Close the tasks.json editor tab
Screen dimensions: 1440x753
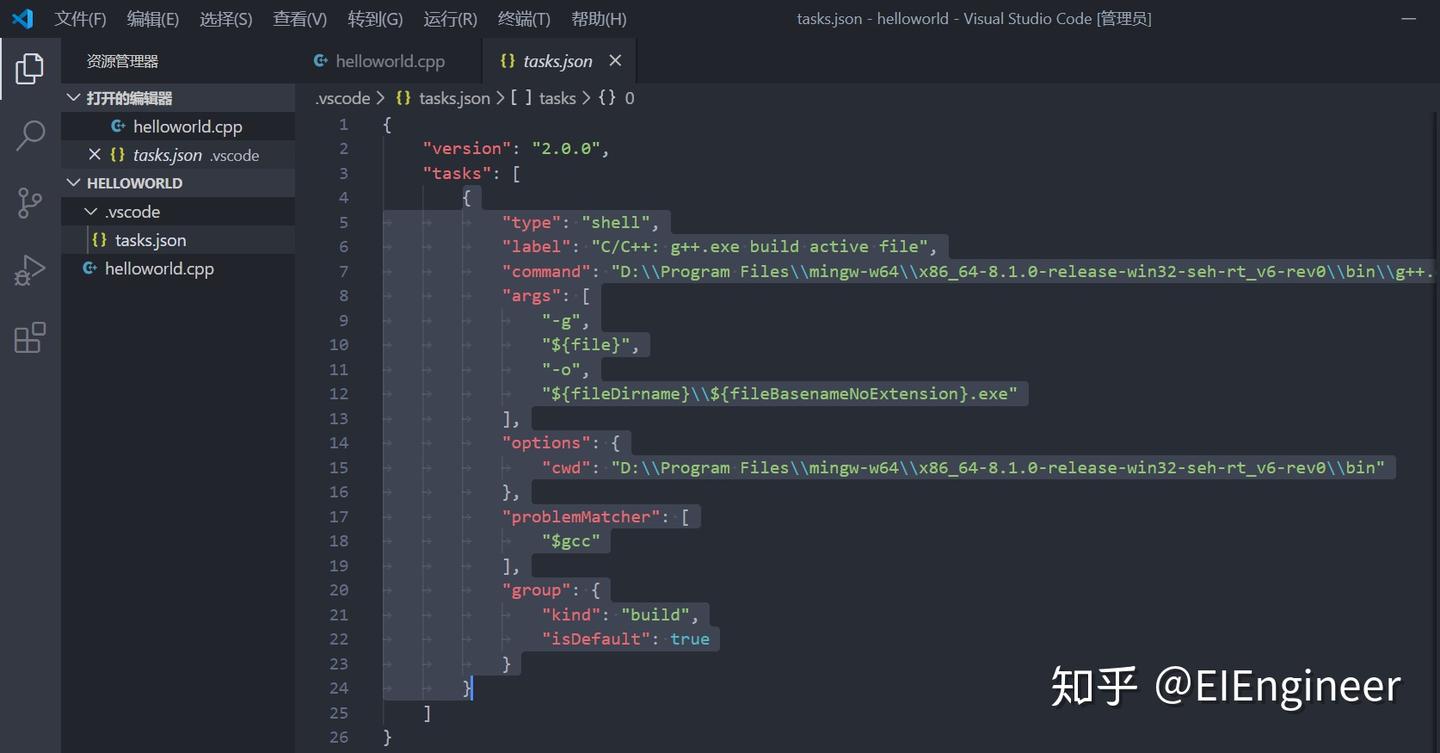click(616, 60)
